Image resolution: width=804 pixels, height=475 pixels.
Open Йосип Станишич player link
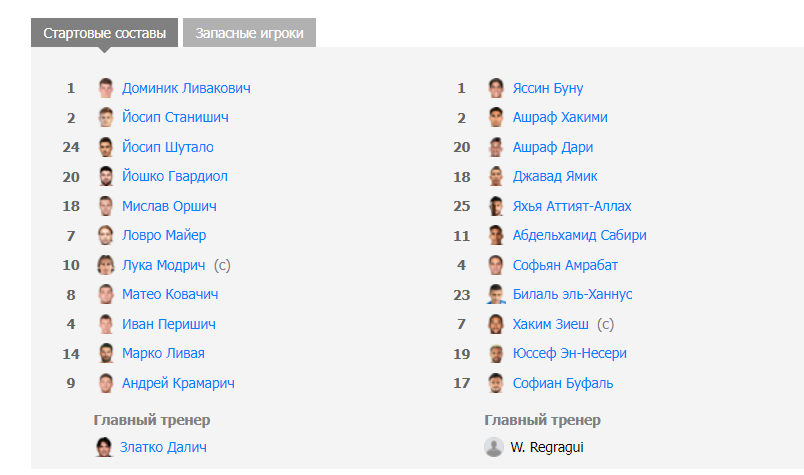(x=175, y=117)
